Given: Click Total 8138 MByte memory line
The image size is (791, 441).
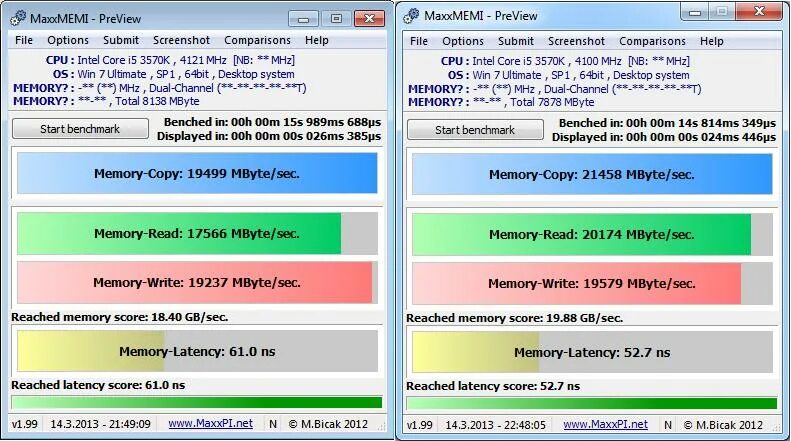Looking at the screenshot, I should click(106, 101).
